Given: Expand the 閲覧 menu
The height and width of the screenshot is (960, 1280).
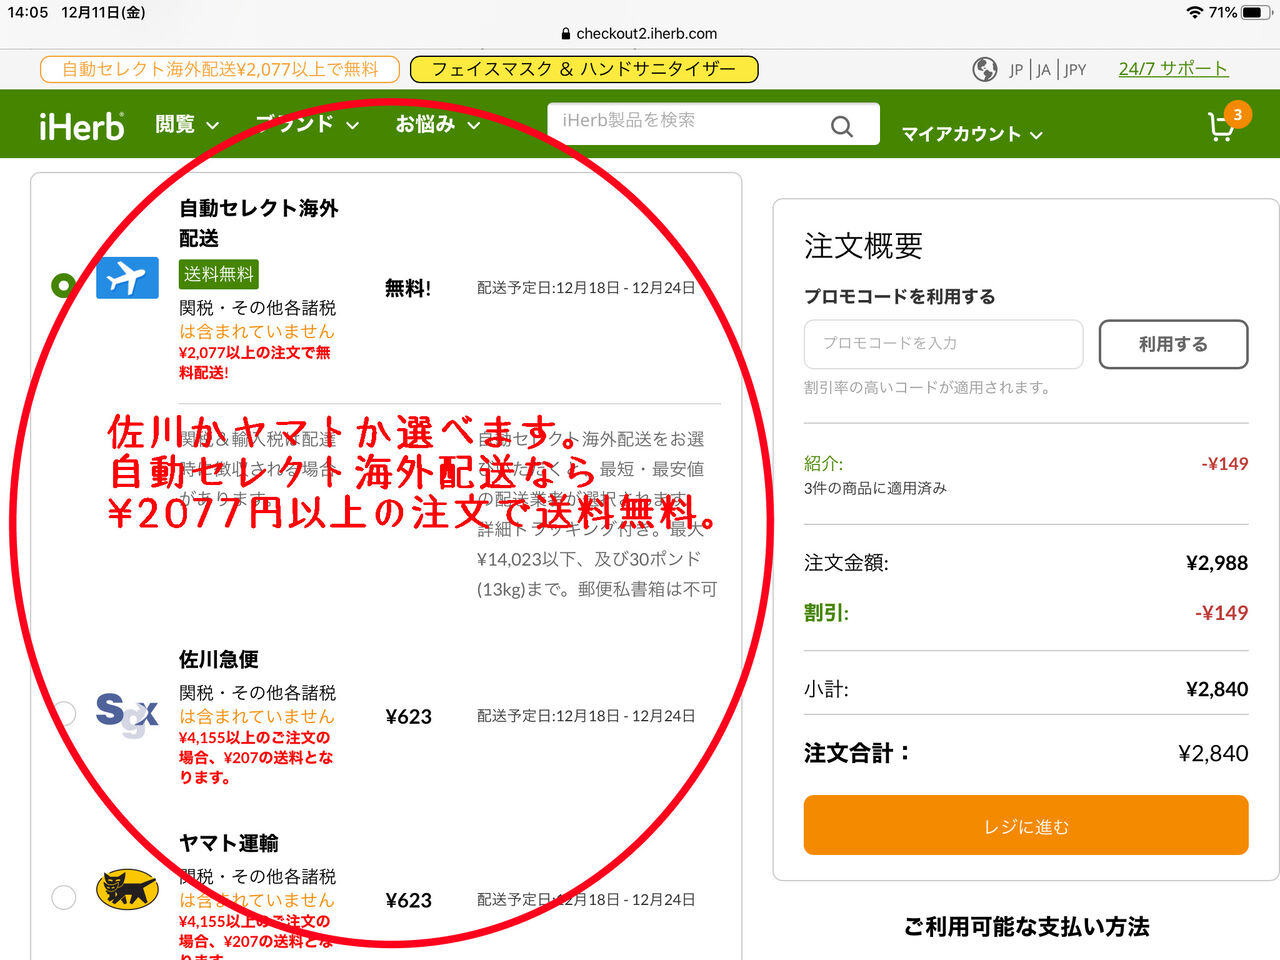Looking at the screenshot, I should [x=187, y=125].
